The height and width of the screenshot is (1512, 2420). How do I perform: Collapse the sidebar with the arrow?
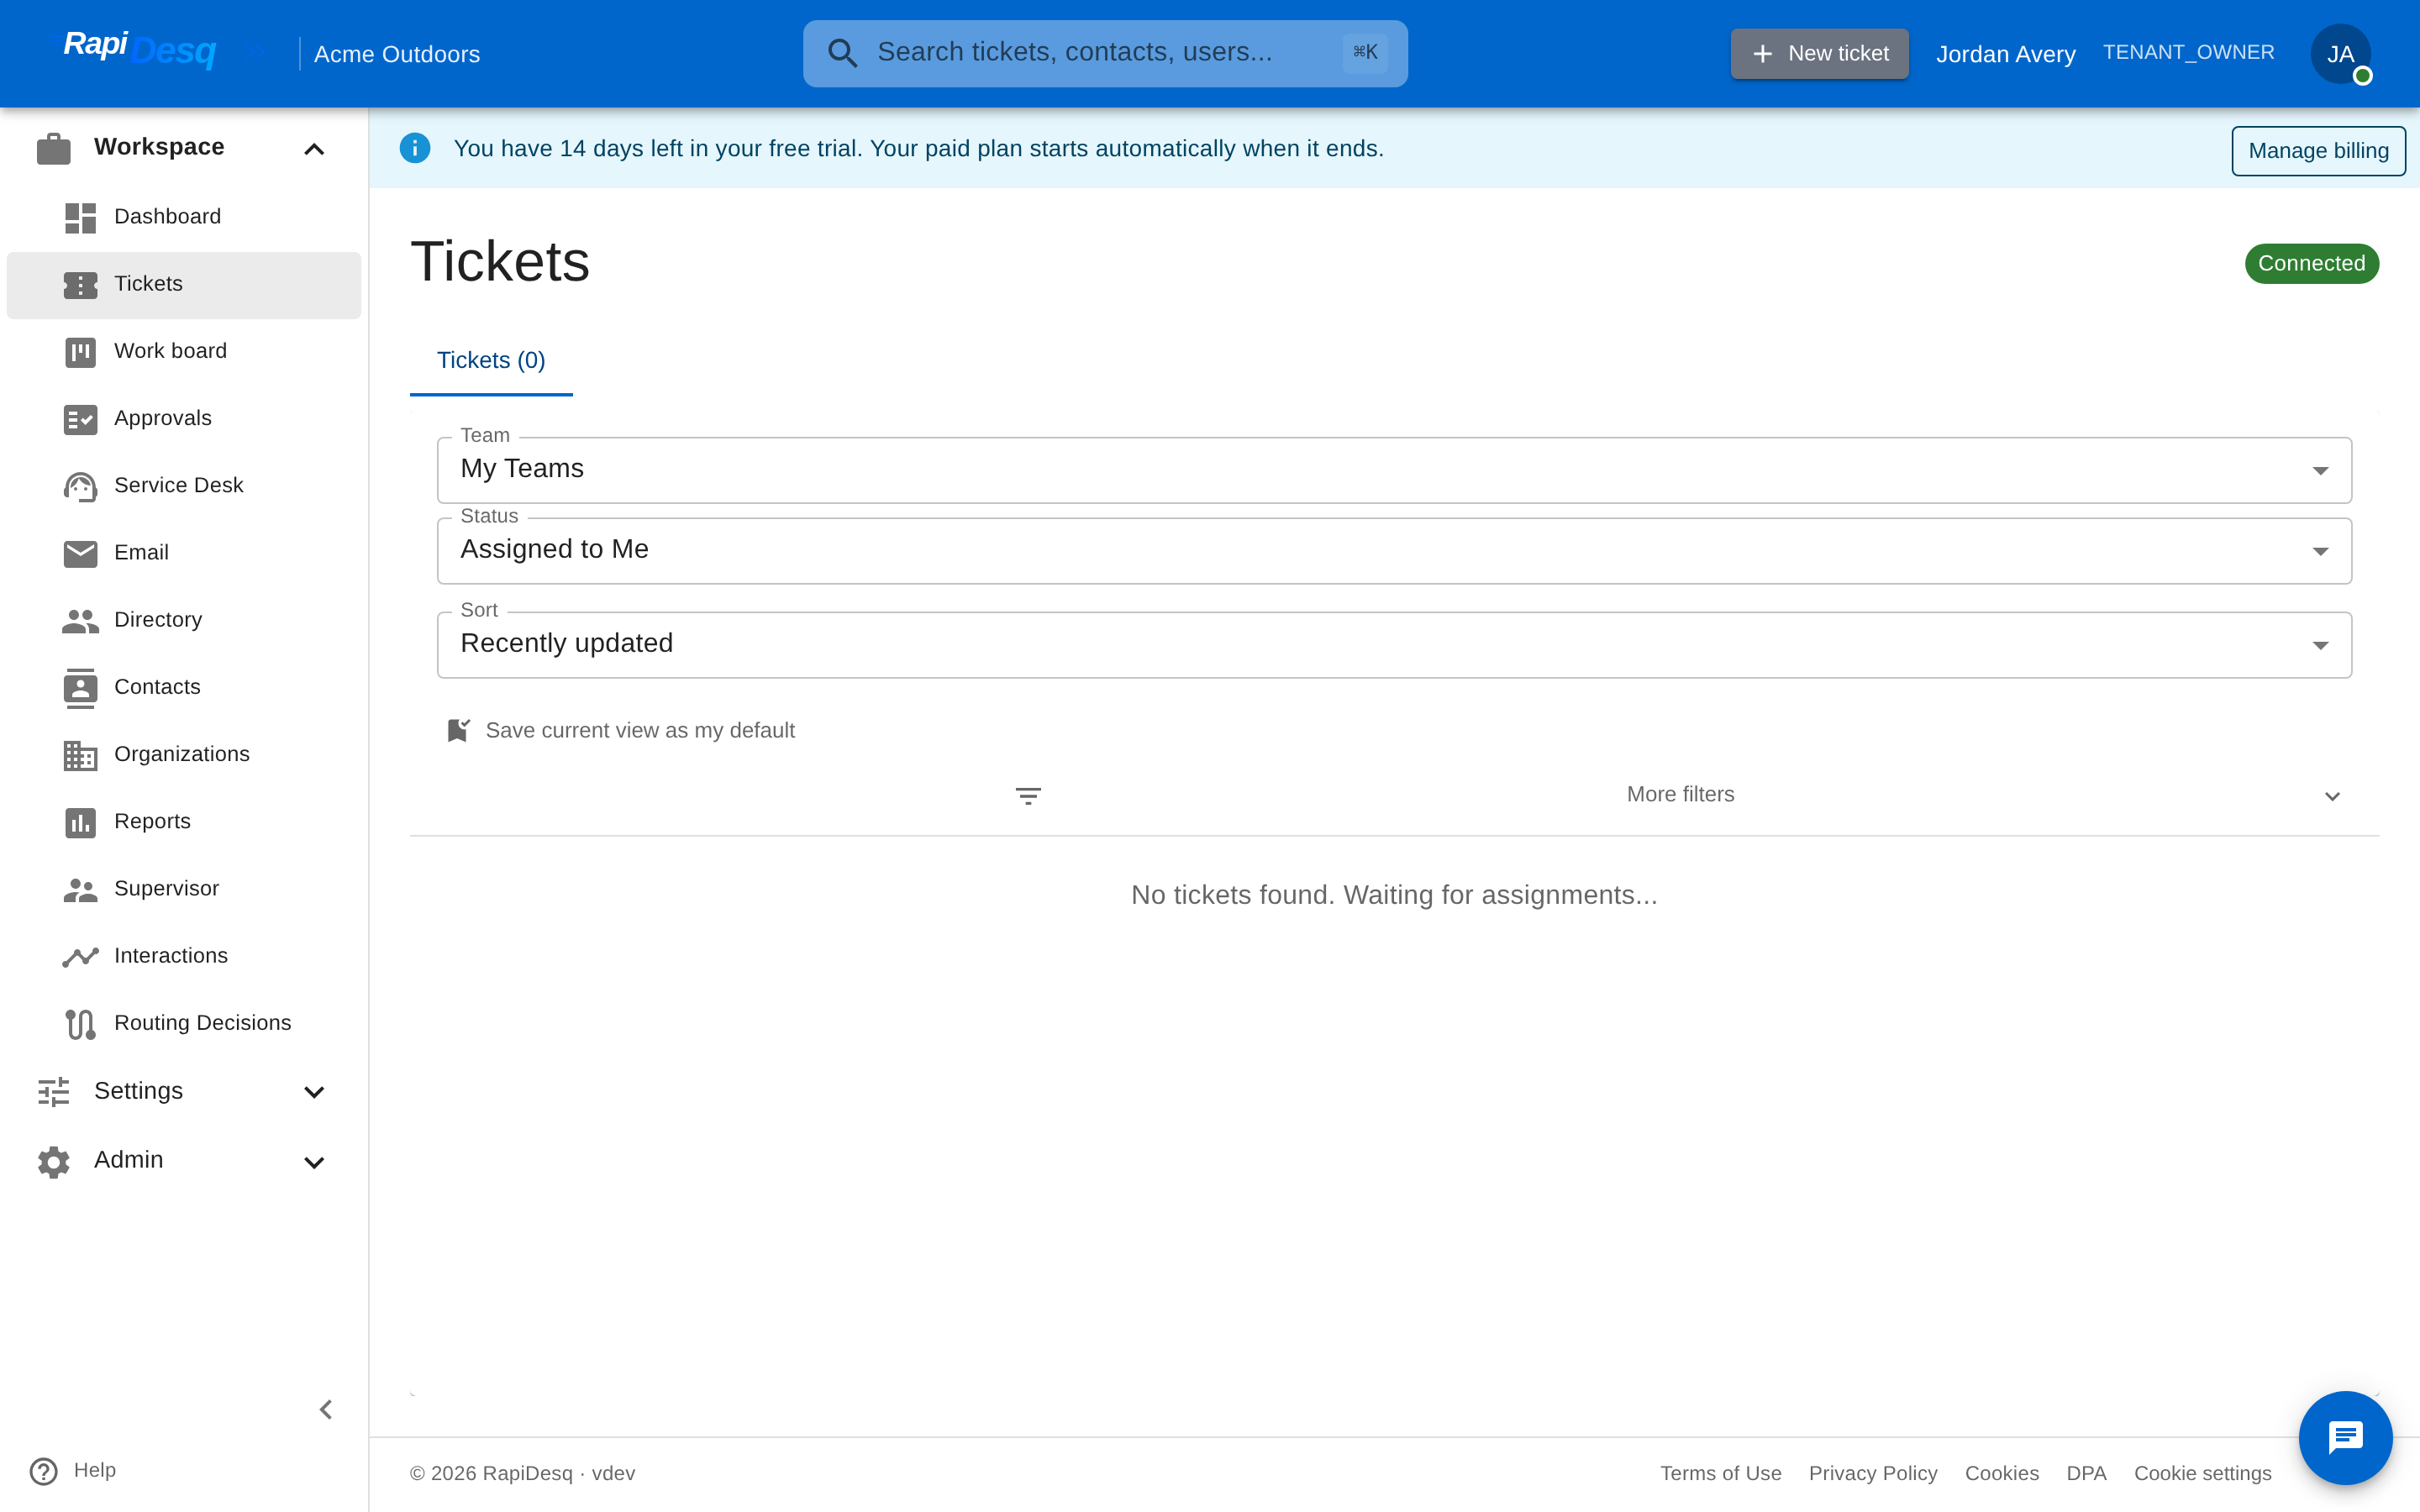coord(326,1409)
